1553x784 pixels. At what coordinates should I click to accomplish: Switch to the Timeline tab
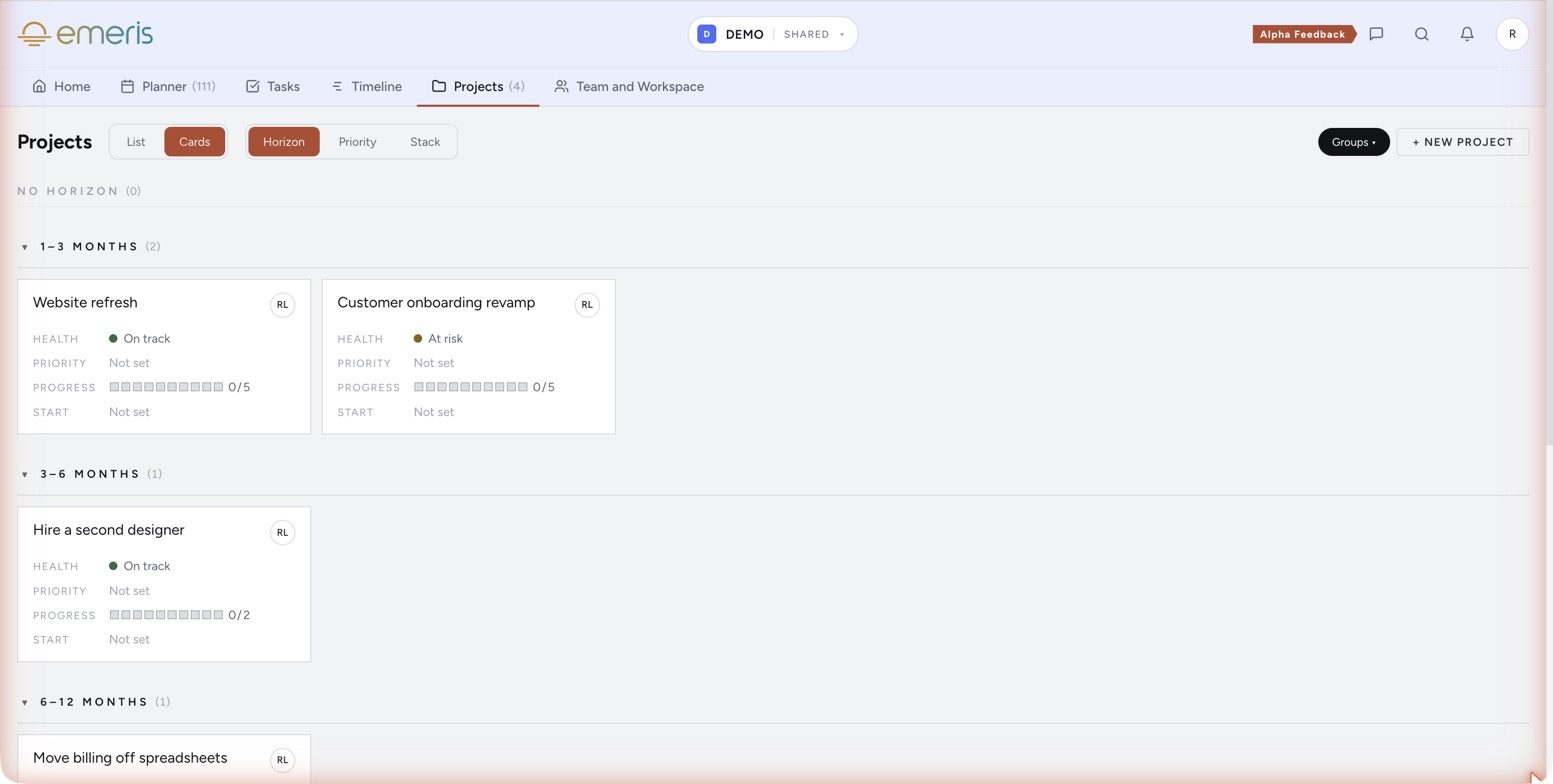pyautogui.click(x=366, y=86)
